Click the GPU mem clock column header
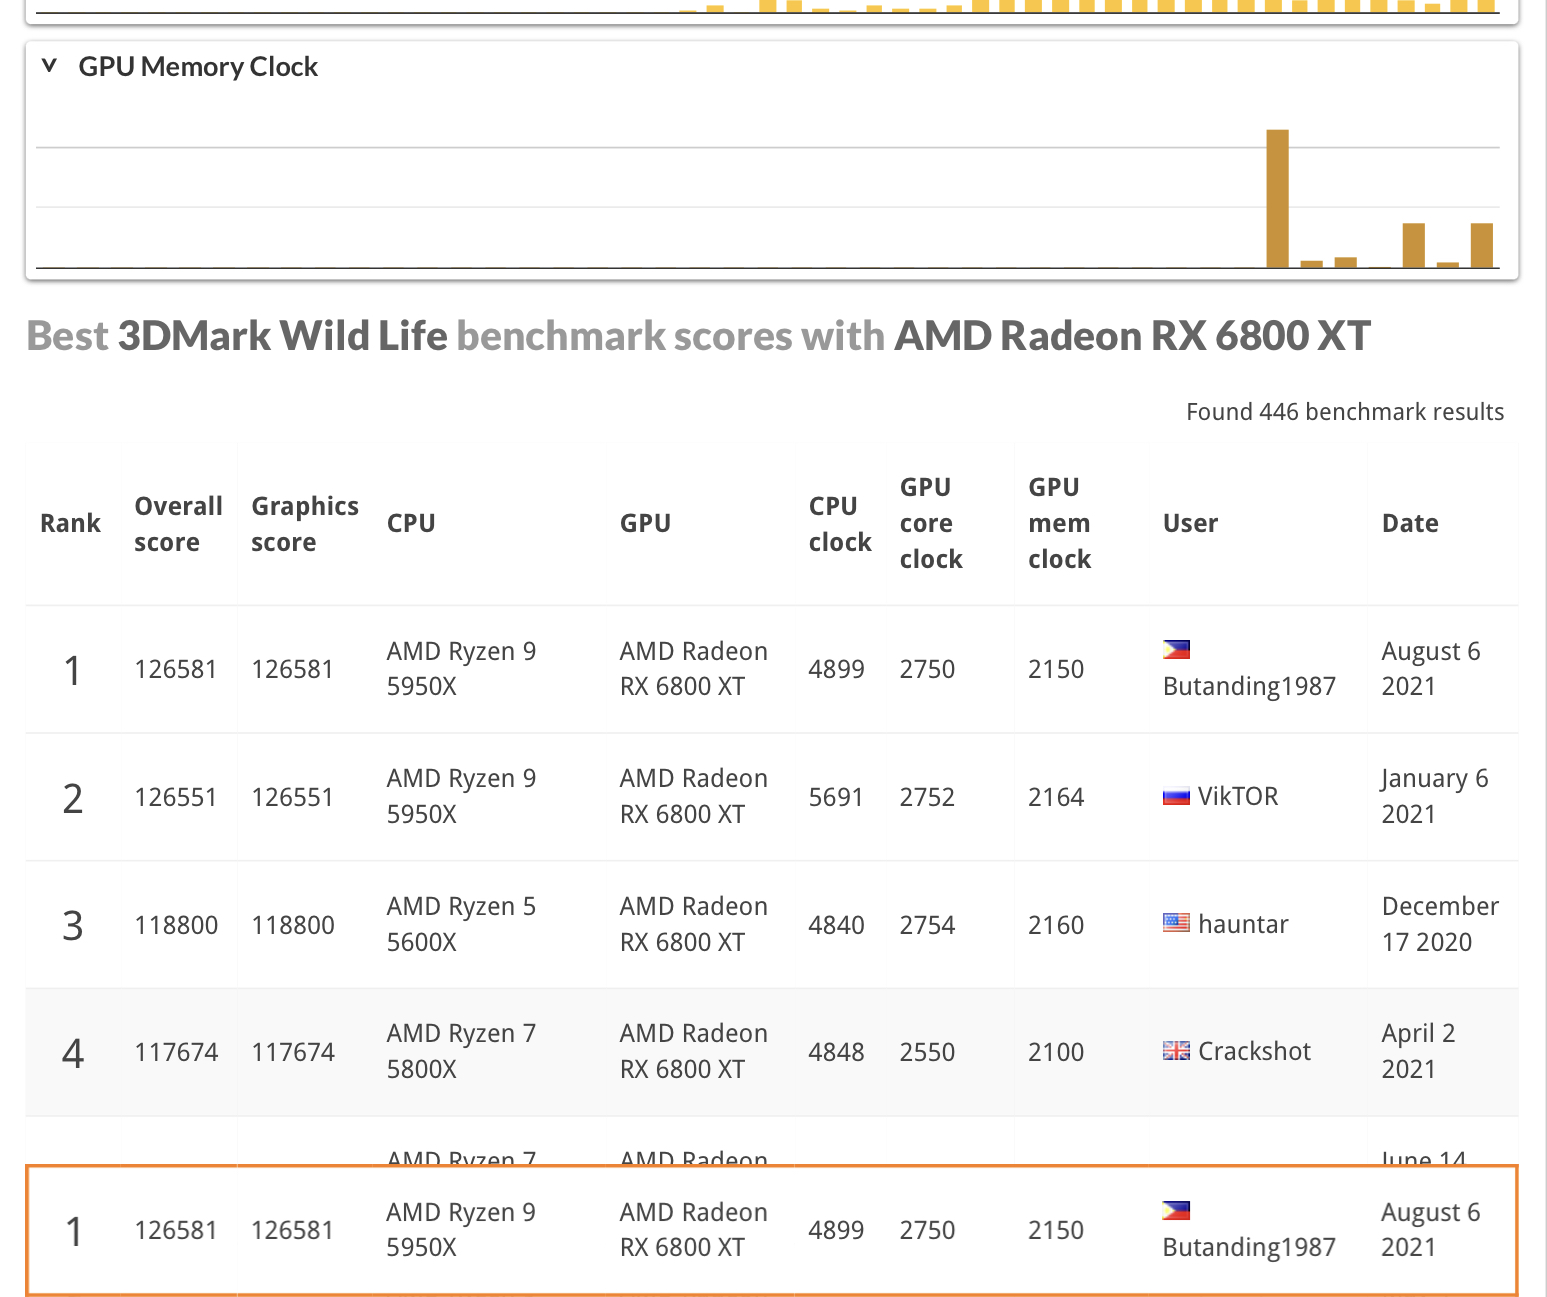 [x=1059, y=523]
